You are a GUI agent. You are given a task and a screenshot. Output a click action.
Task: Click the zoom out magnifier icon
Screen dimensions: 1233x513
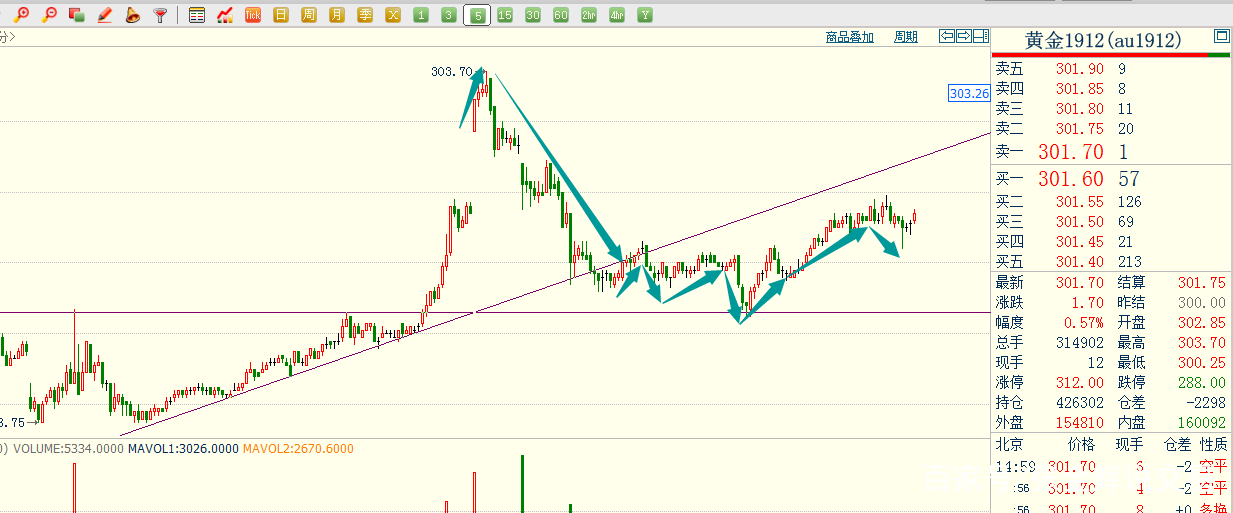(49, 15)
